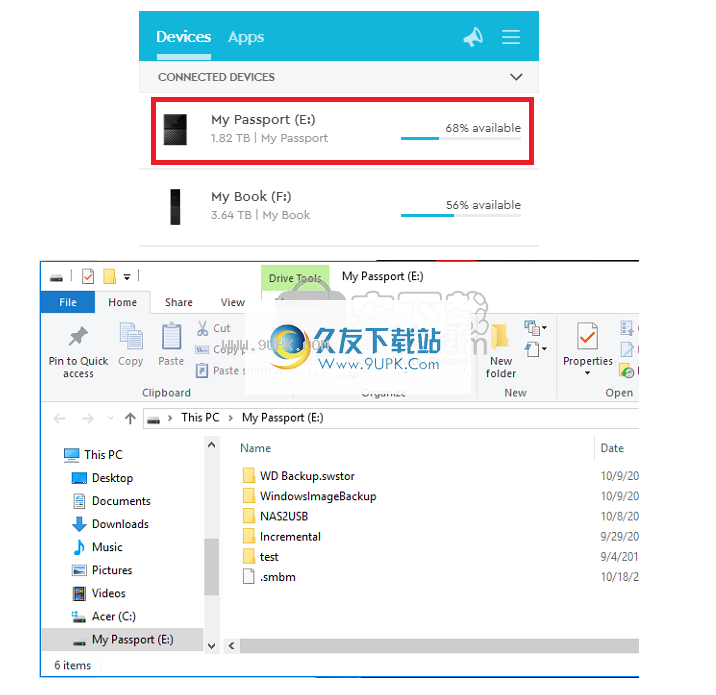
Task: Click My Book 56% available usage bar
Action: click(461, 216)
